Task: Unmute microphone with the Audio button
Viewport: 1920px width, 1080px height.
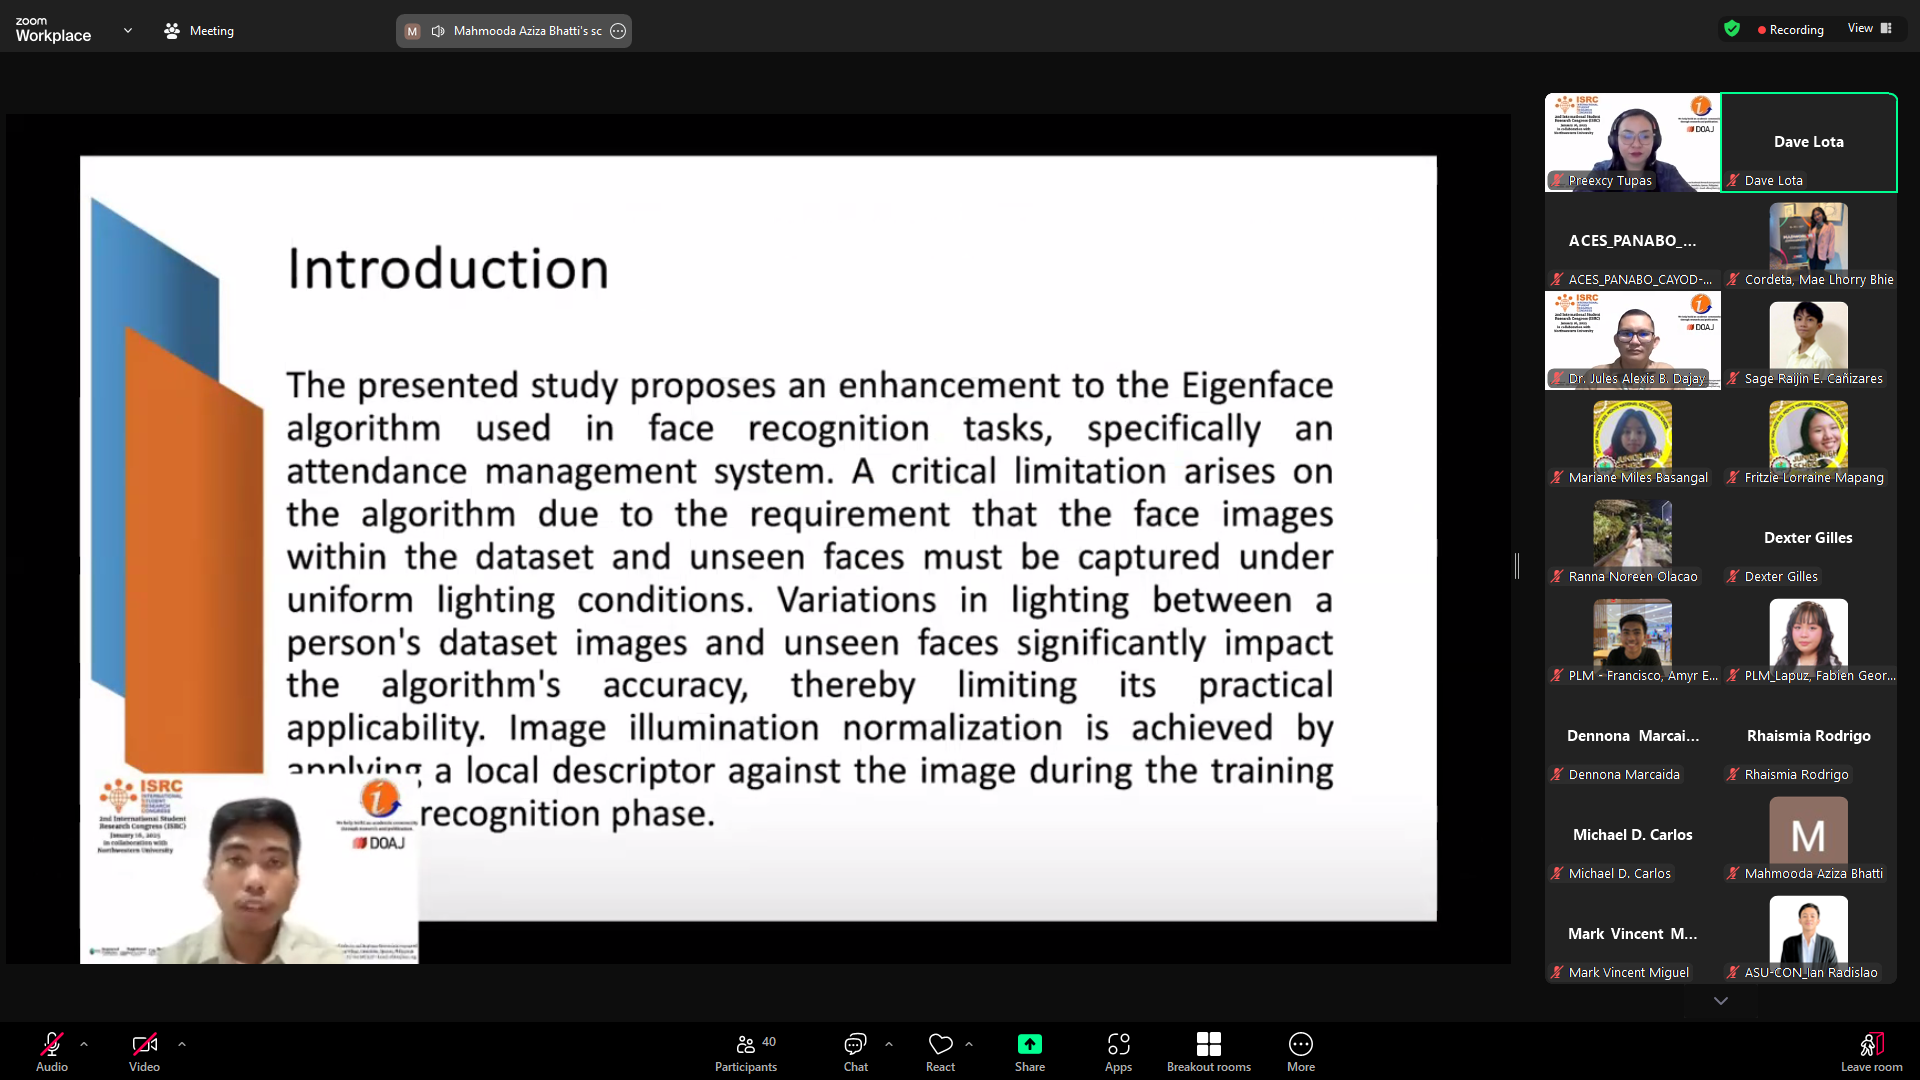Action: click(x=52, y=1045)
